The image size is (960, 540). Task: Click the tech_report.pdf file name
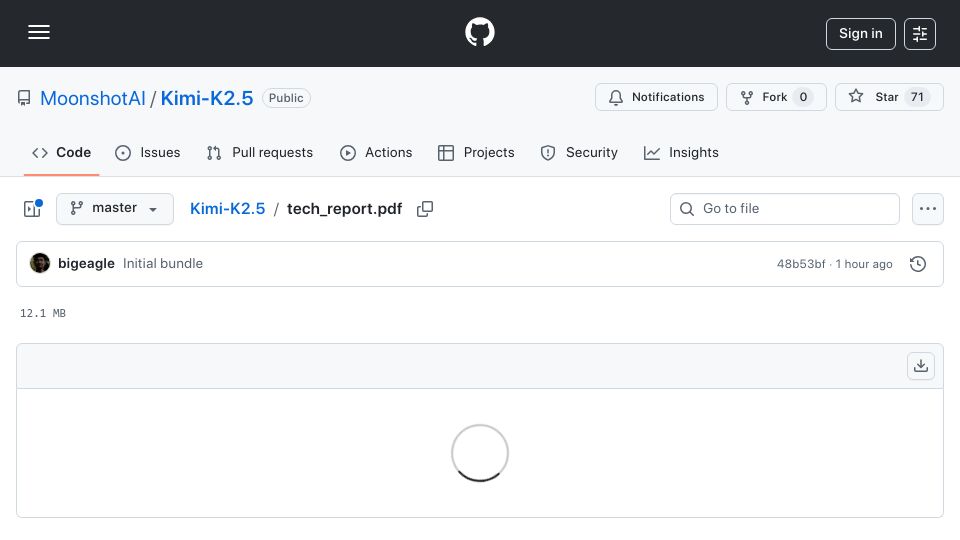click(345, 209)
